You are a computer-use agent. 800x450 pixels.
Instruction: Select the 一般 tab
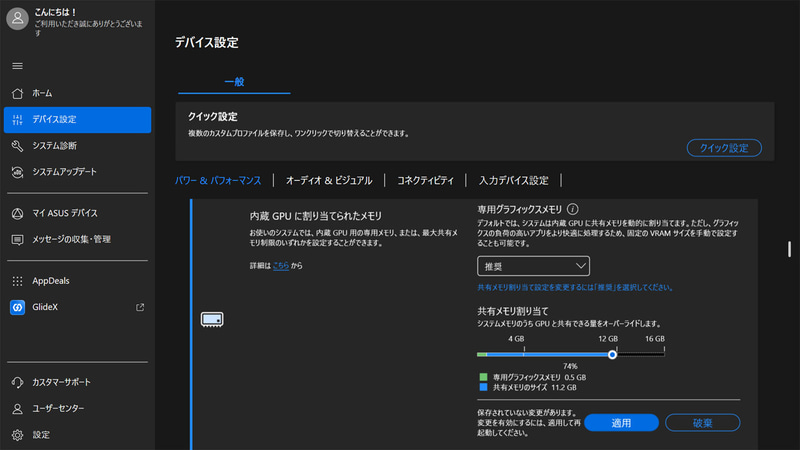coord(234,82)
